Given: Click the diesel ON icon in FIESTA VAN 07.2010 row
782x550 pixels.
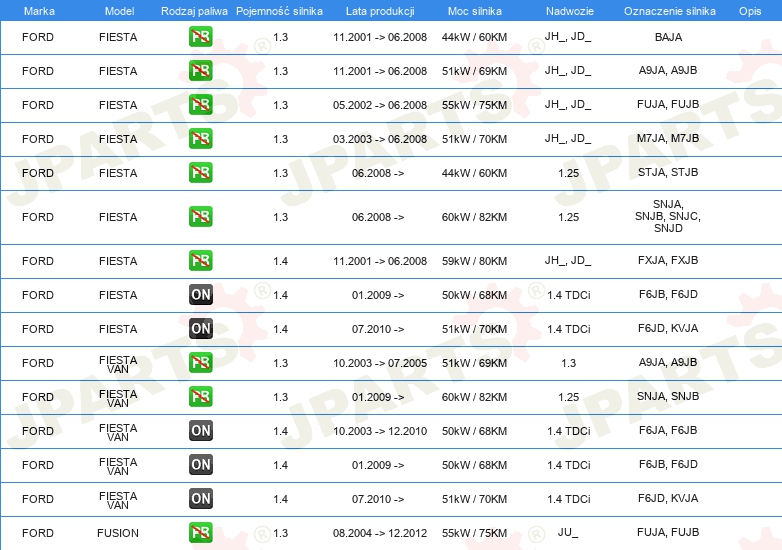Looking at the screenshot, I should tap(200, 498).
